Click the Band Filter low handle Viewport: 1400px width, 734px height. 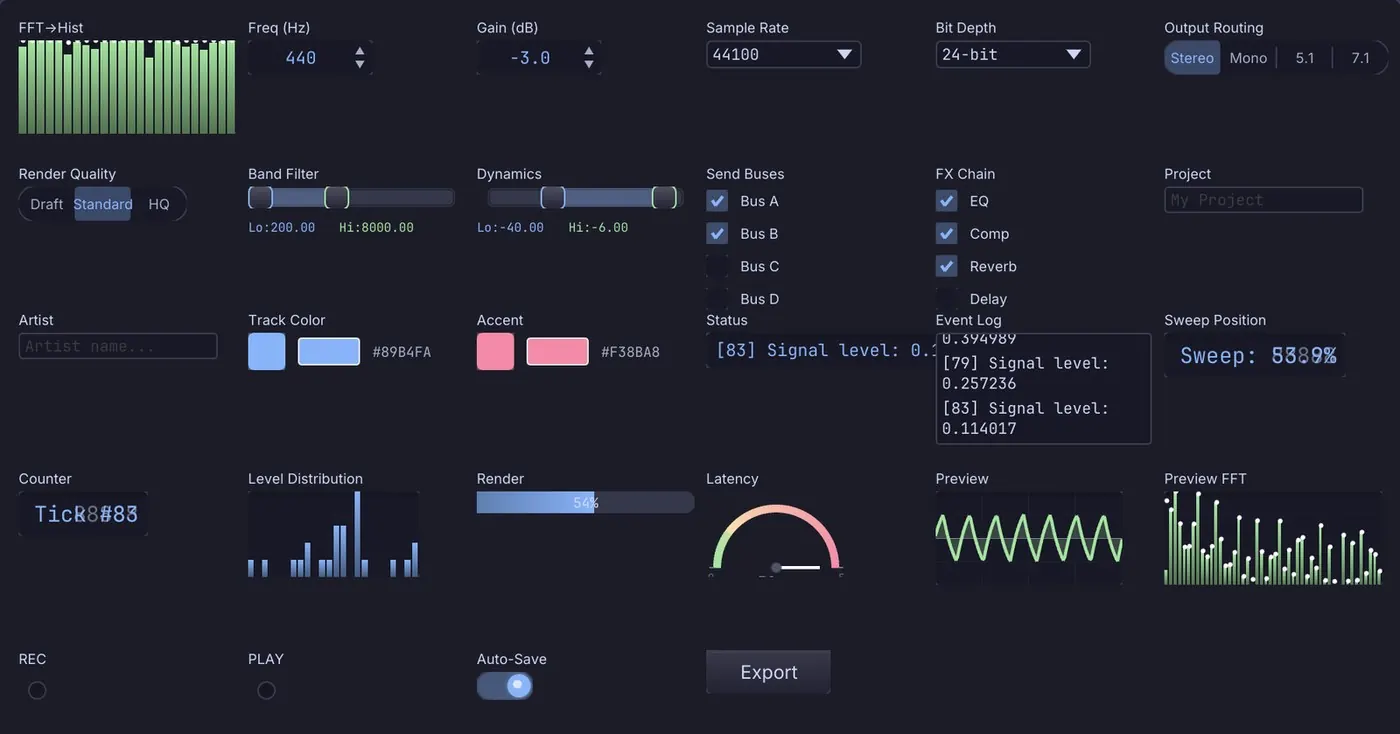pos(260,197)
